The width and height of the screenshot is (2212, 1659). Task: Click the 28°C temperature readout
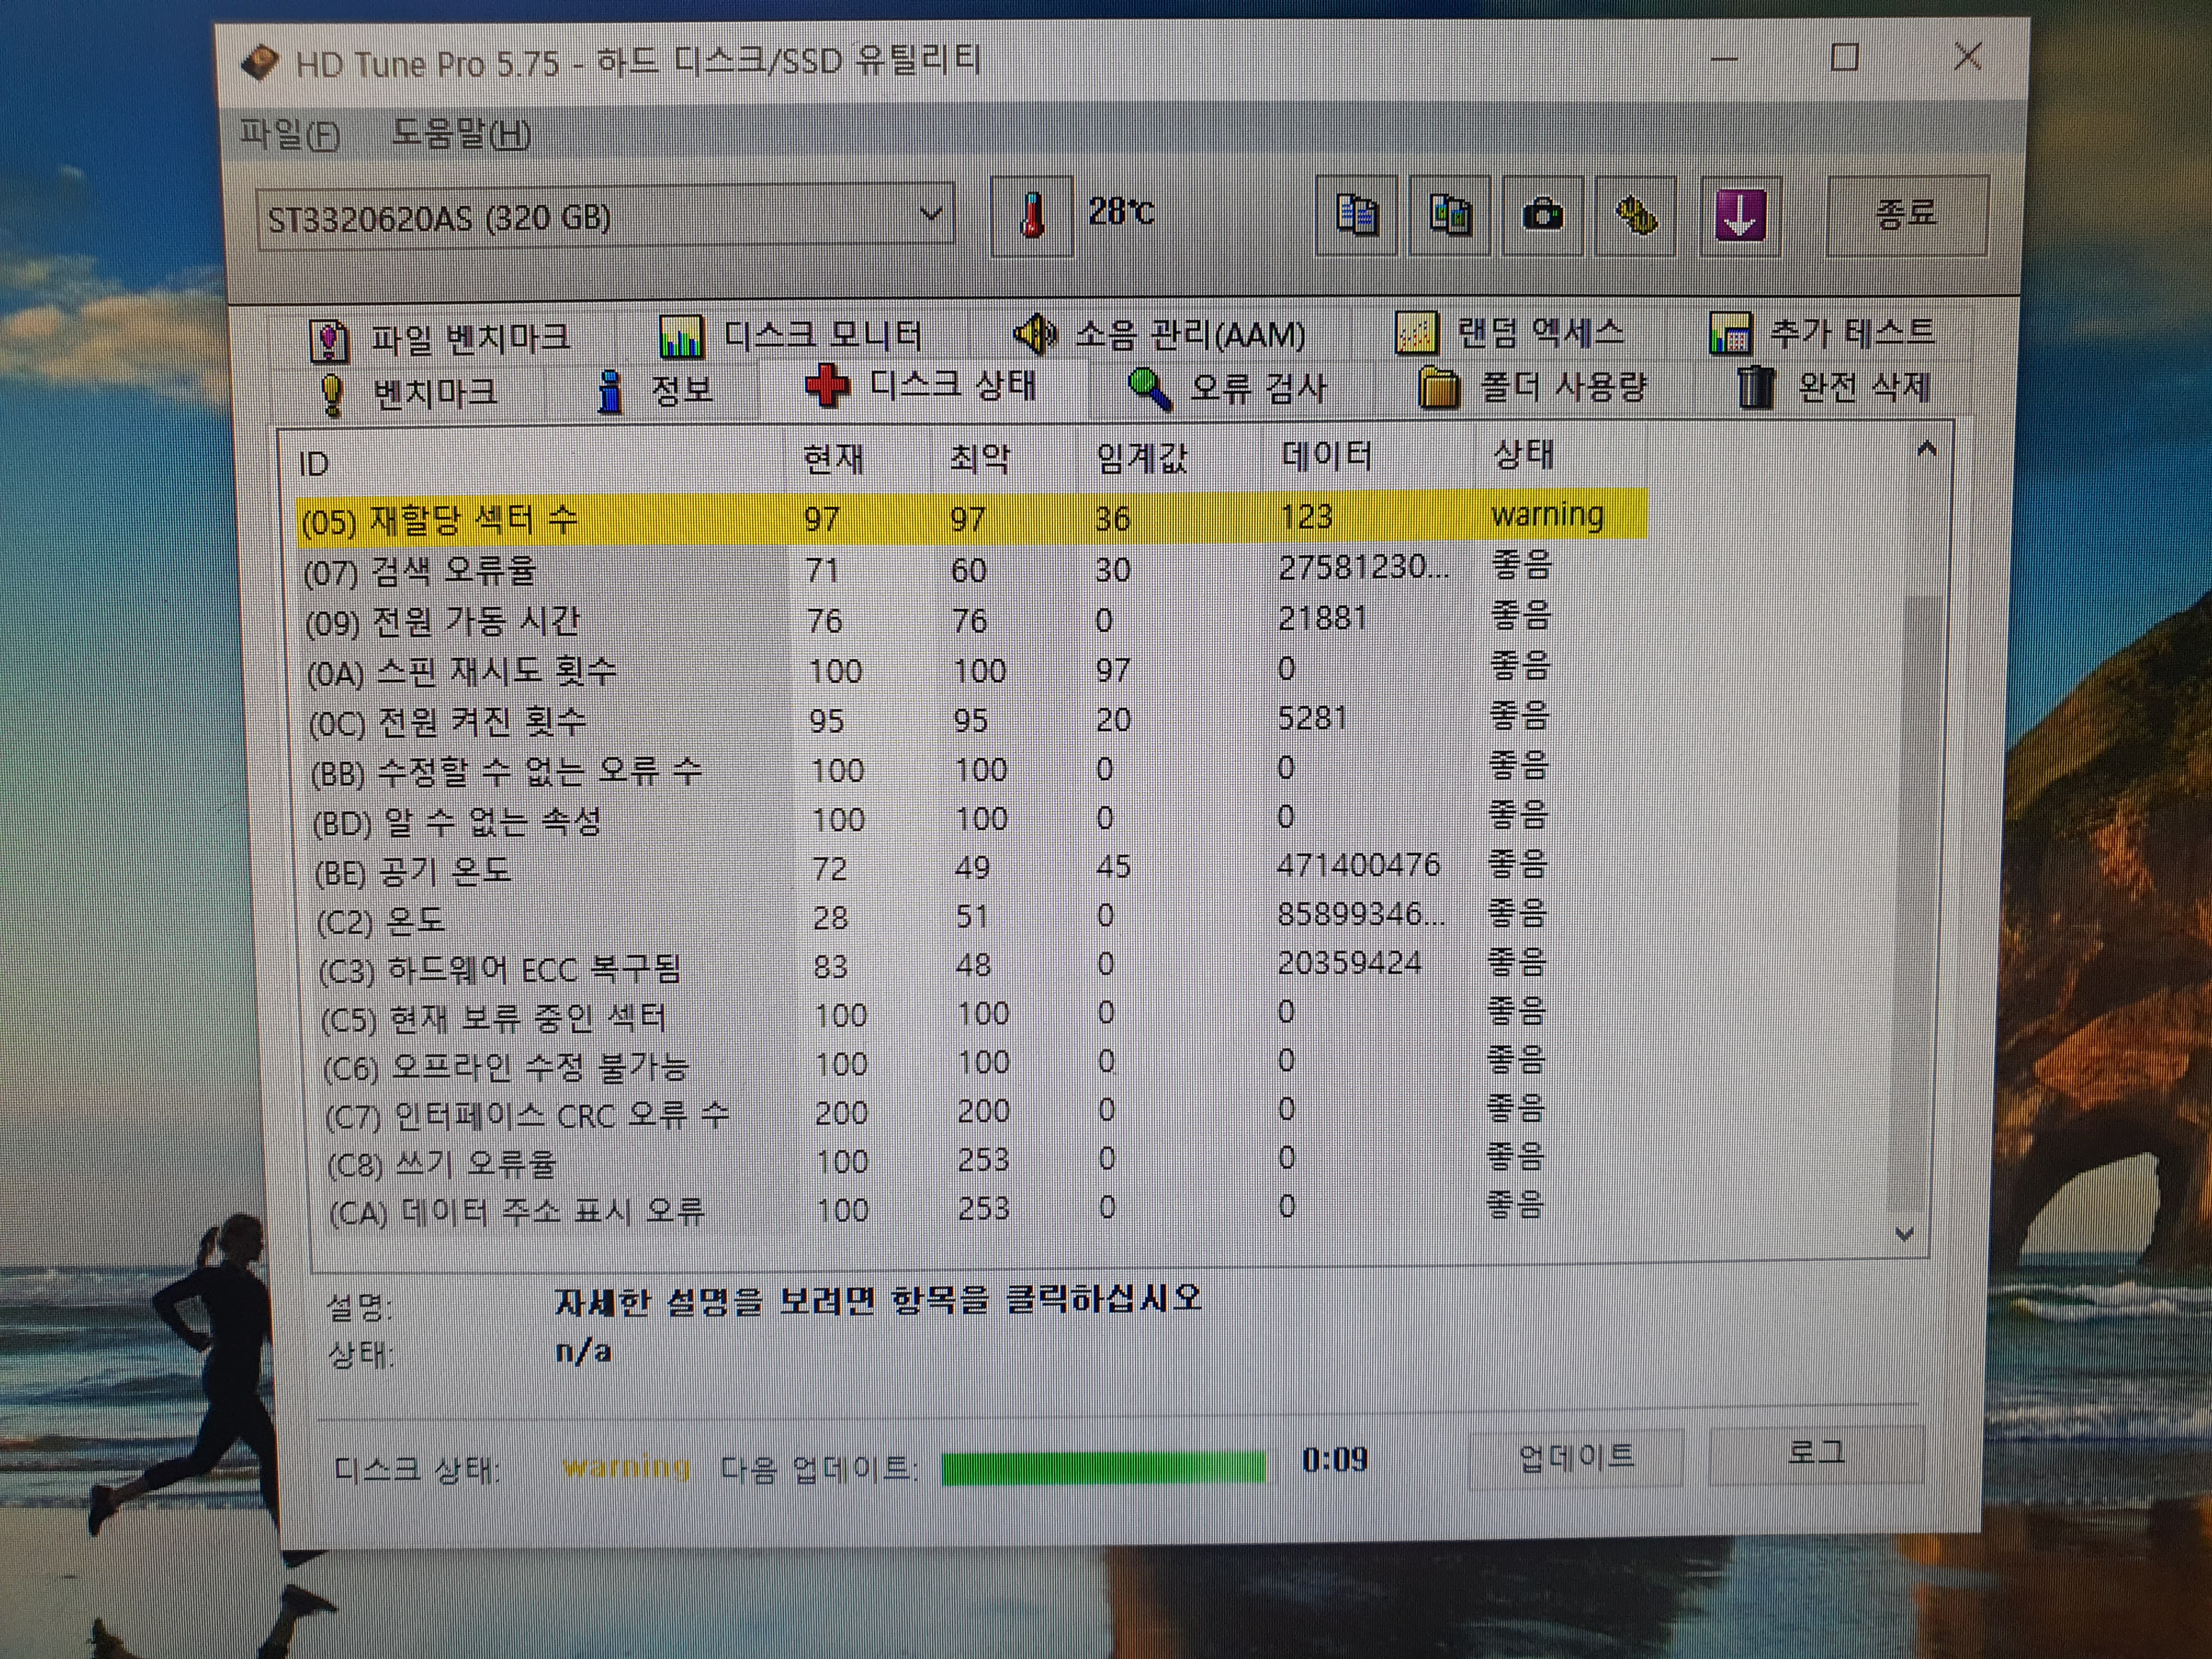pos(1121,211)
